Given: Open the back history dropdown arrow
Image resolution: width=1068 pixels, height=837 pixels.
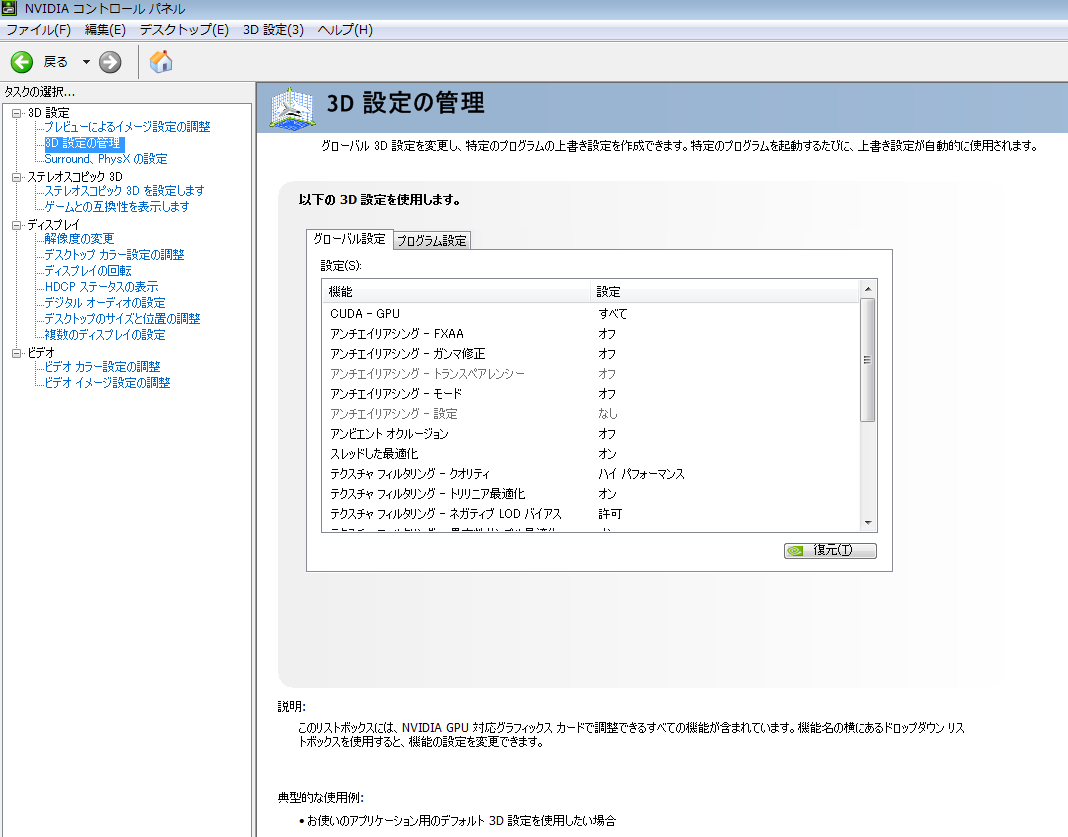Looking at the screenshot, I should 87,62.
